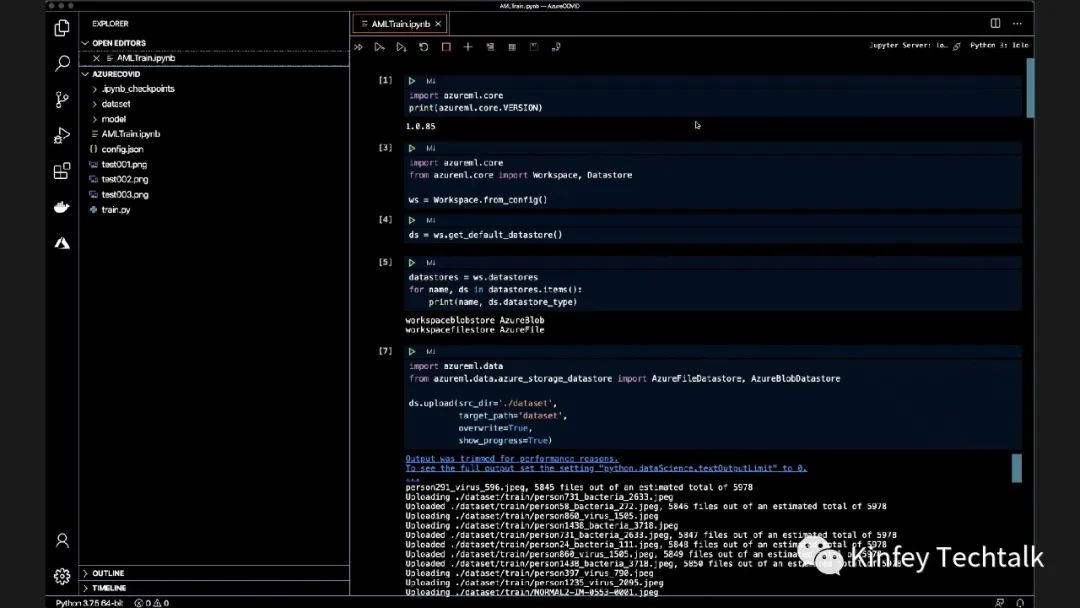
Task: Run cell [3] with Workspace.from_config
Action: point(412,149)
